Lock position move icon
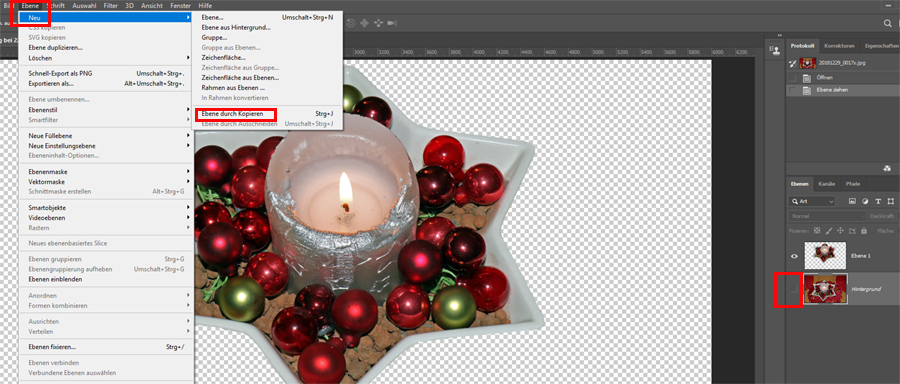 pos(840,231)
